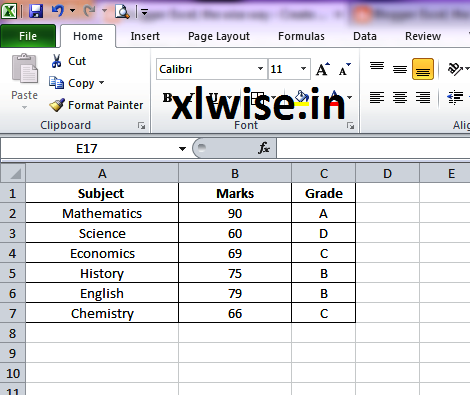Screen dimensions: 470x395
Task: Click the Insert Function fx icon
Action: (x=264, y=148)
